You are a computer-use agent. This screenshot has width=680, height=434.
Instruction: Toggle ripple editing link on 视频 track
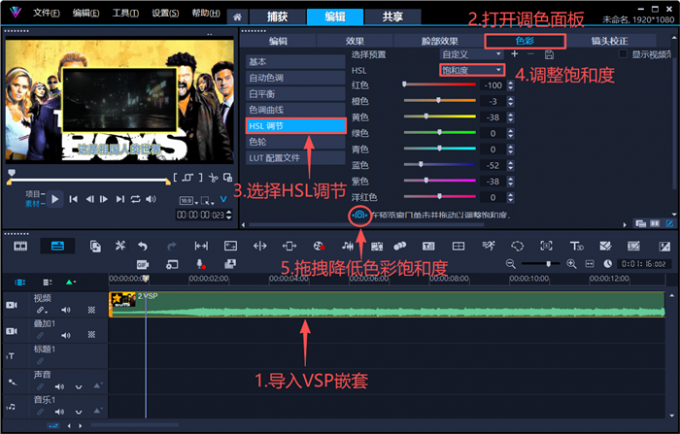coord(41,310)
